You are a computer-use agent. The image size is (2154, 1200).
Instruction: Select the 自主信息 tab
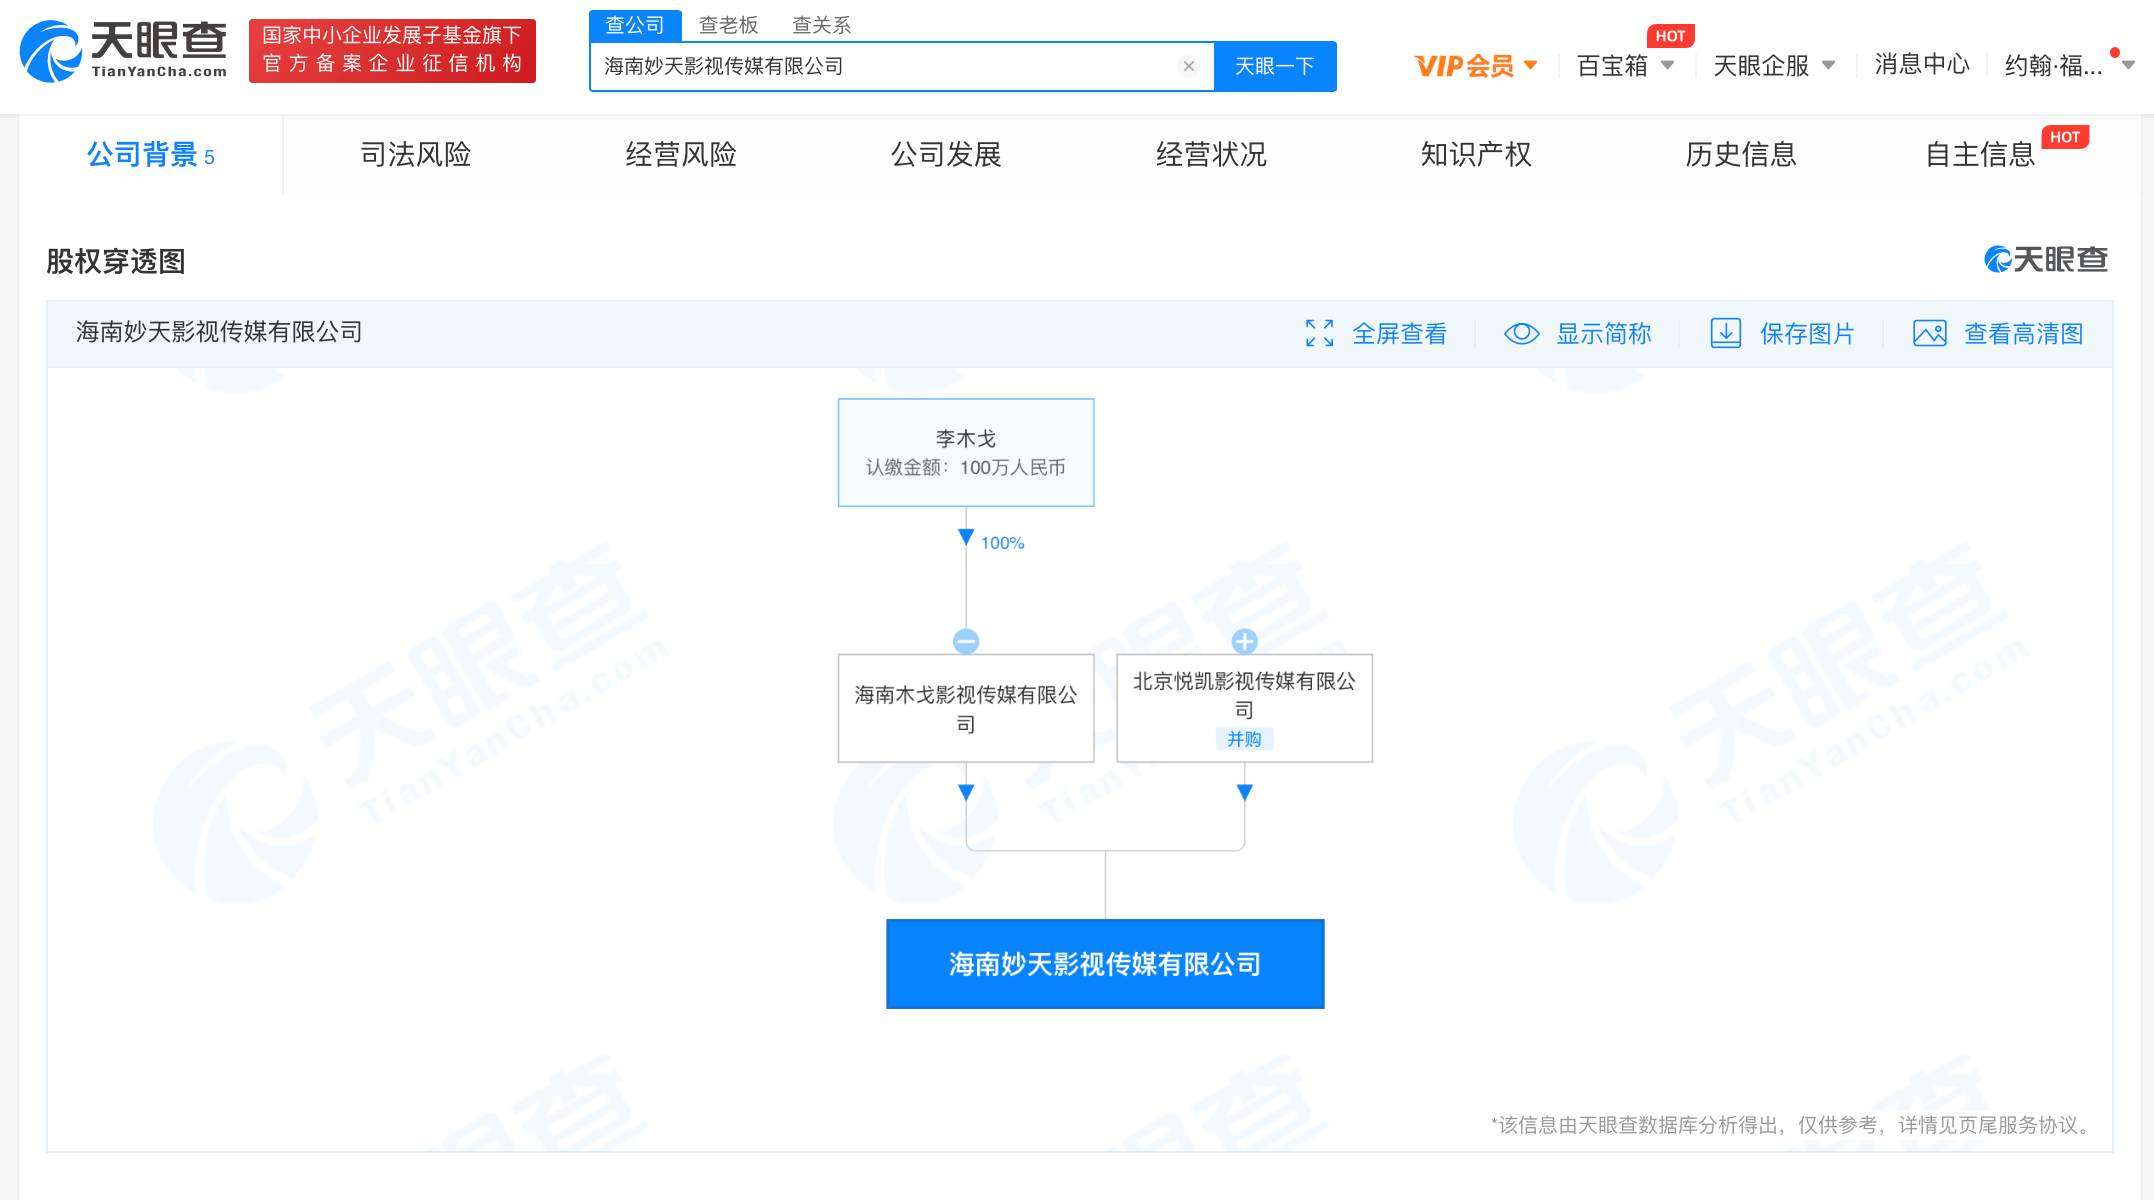tap(1980, 154)
